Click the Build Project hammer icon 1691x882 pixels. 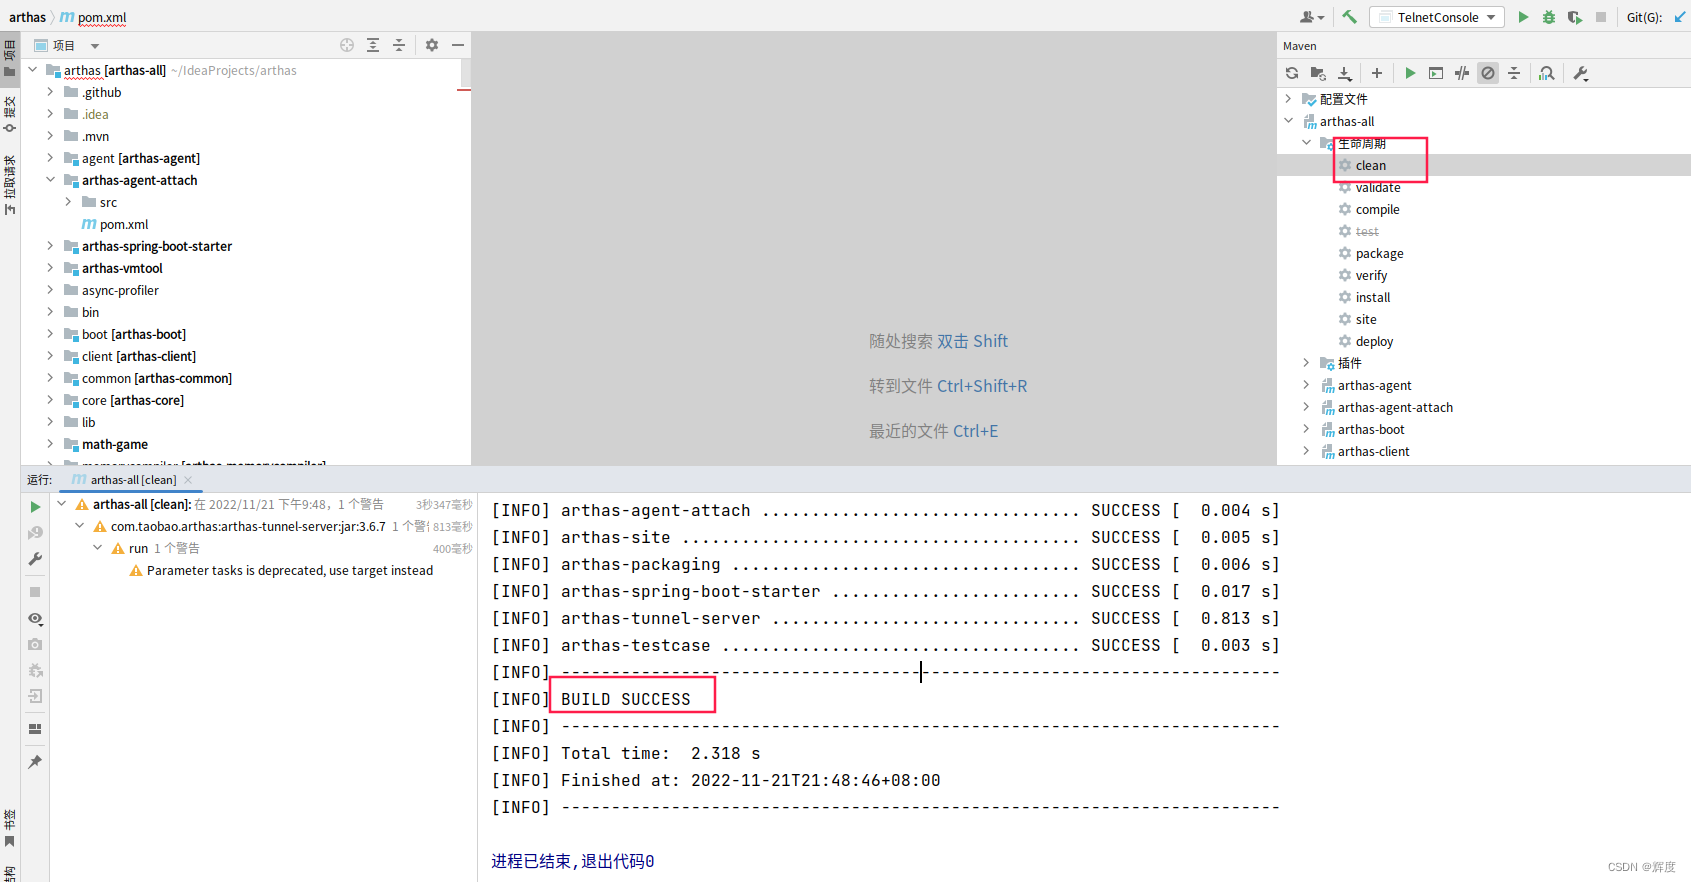(1349, 17)
